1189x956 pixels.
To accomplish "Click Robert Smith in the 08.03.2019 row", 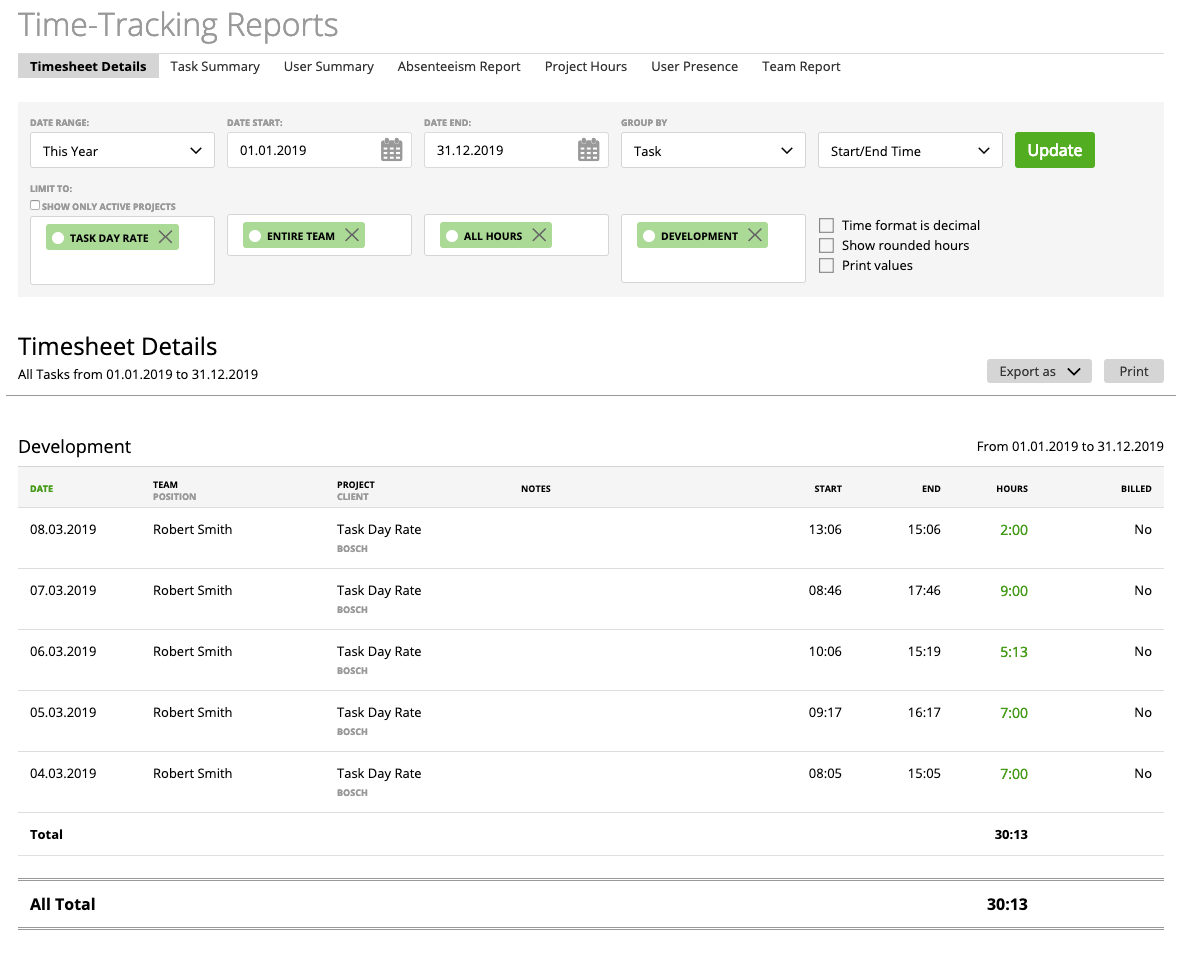I will [x=193, y=529].
